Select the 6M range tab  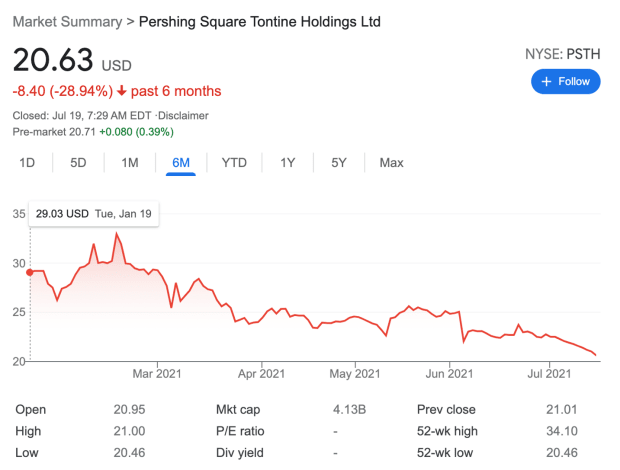(x=181, y=163)
